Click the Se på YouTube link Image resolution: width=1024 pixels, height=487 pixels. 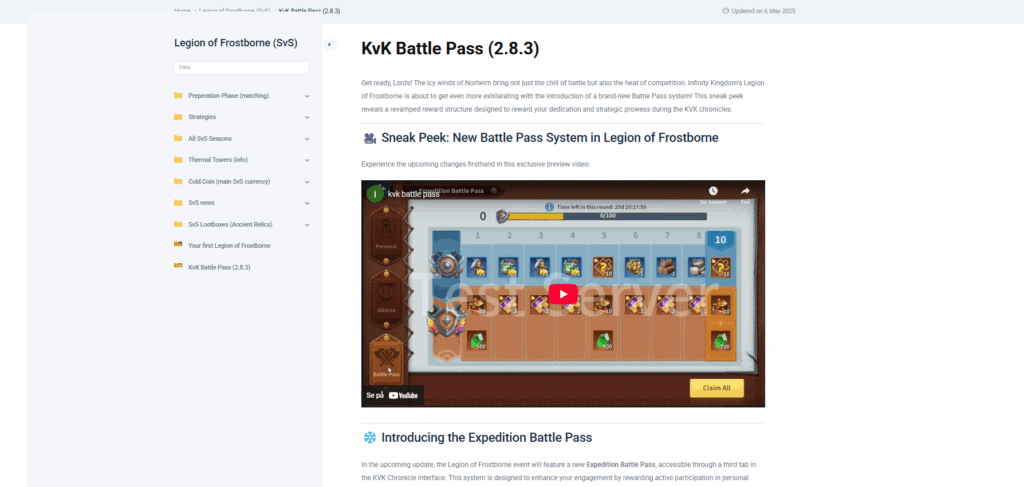pos(392,395)
